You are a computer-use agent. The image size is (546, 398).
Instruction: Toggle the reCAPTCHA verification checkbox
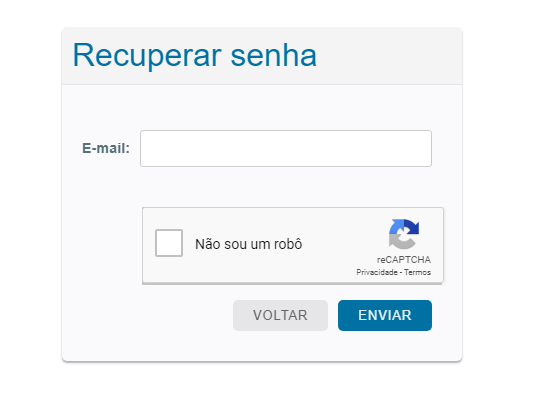tap(169, 243)
